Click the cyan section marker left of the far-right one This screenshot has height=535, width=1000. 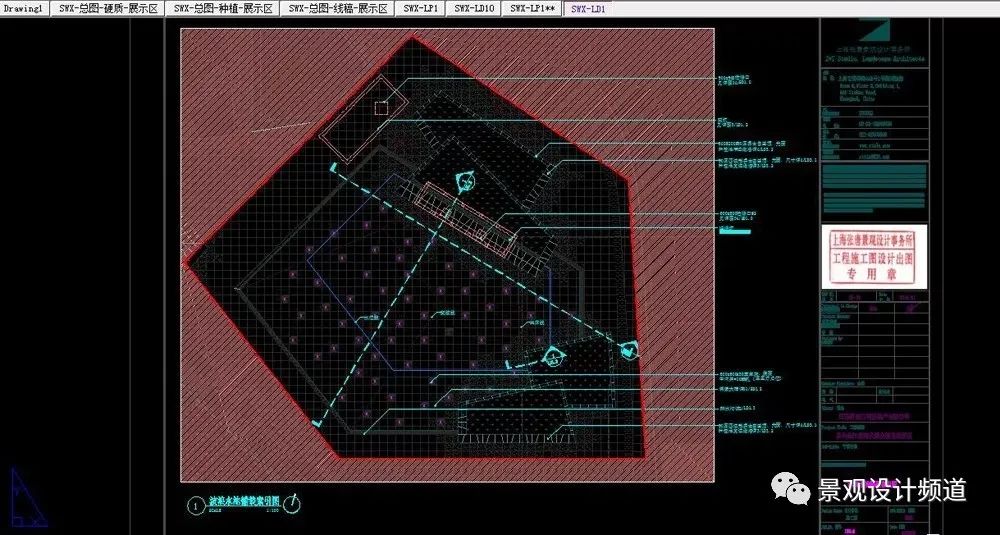coord(551,355)
